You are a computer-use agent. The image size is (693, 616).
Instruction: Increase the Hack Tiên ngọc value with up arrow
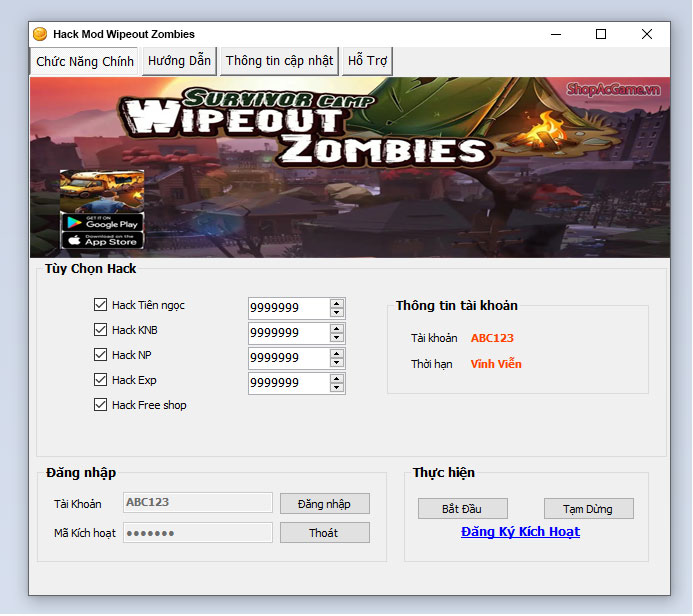coord(337,304)
